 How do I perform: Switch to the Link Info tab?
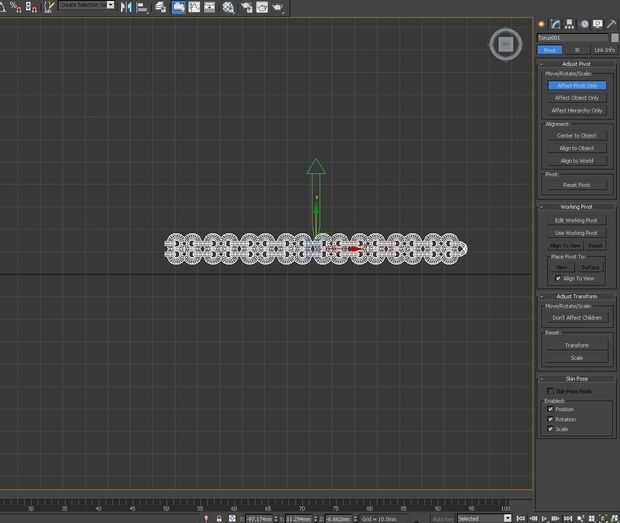tap(604, 49)
